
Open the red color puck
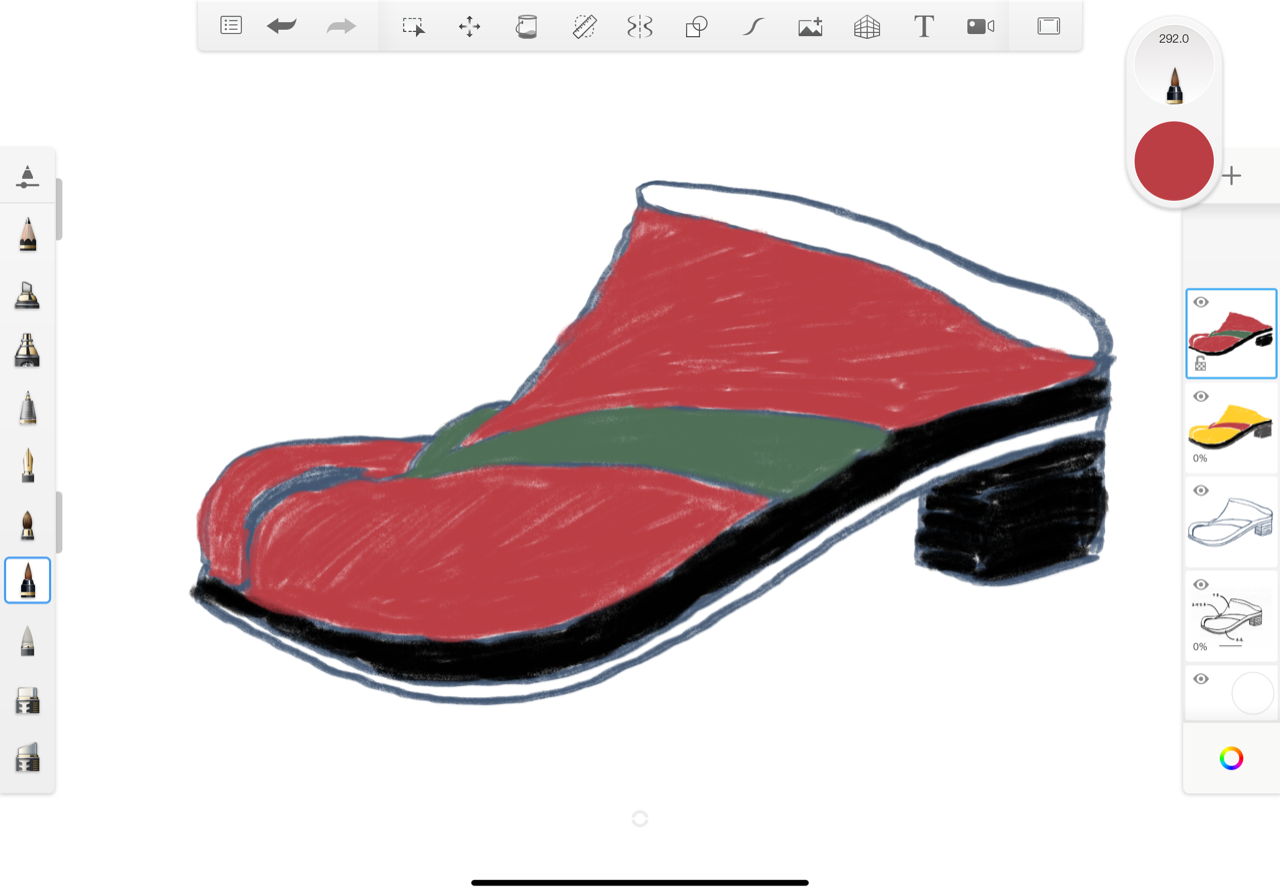click(x=1174, y=161)
